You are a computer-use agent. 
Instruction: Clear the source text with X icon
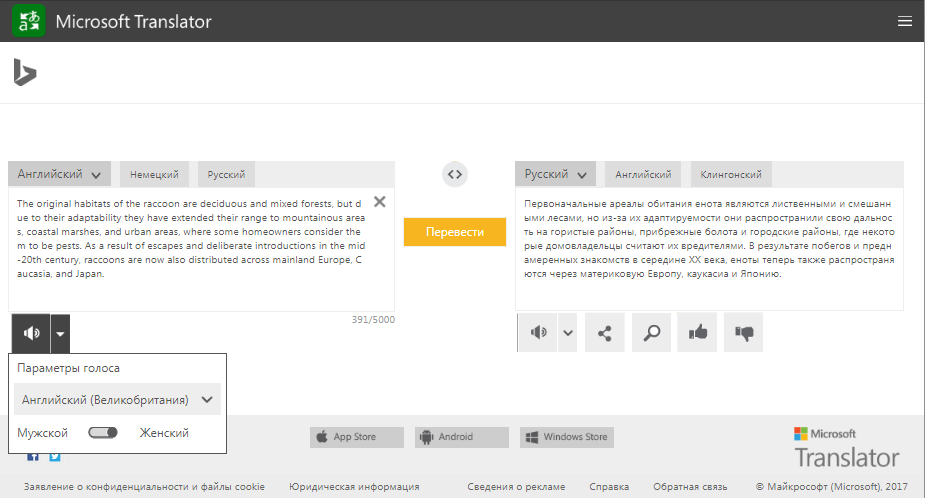[380, 202]
